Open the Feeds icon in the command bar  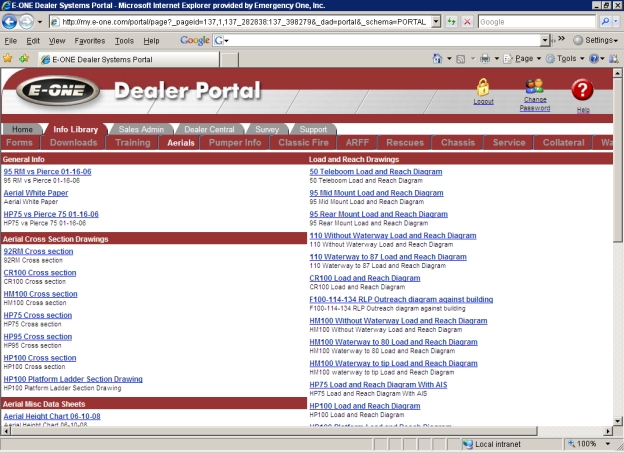(460, 59)
